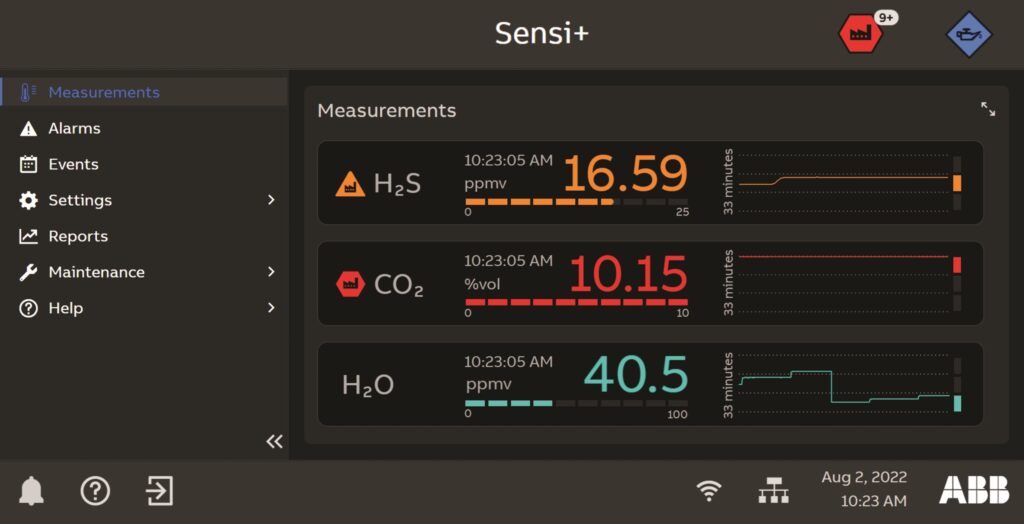Click the Wi-Fi status icon
Screen dimensions: 1024x524
(709, 490)
